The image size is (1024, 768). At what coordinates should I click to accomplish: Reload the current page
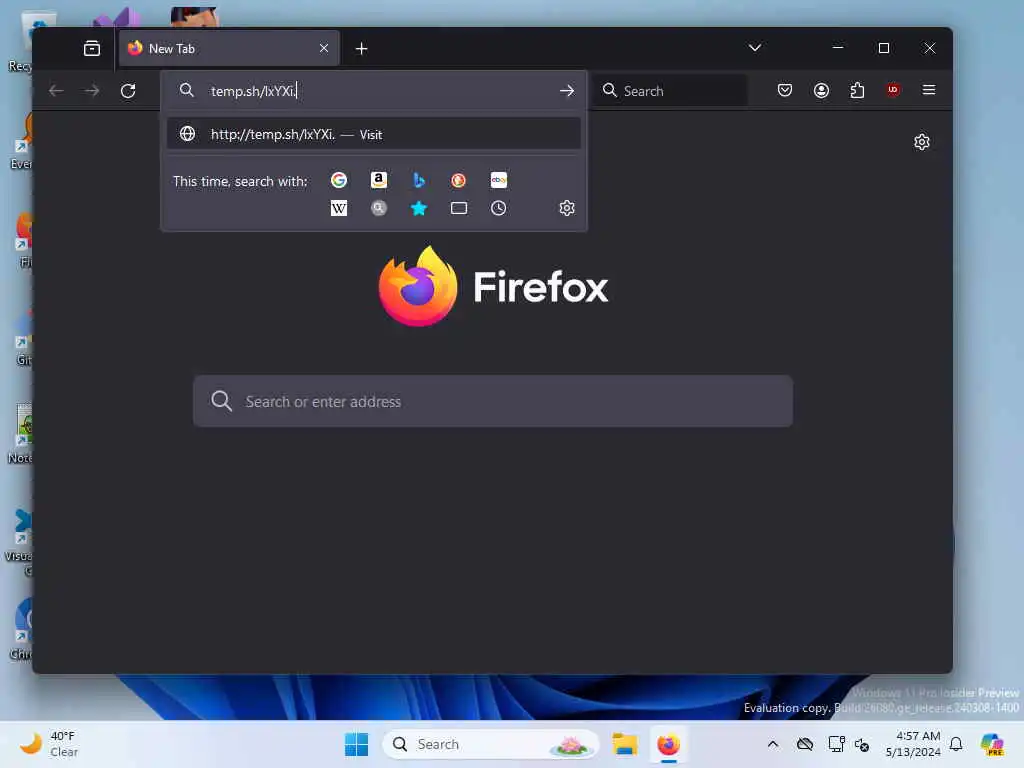[128, 91]
